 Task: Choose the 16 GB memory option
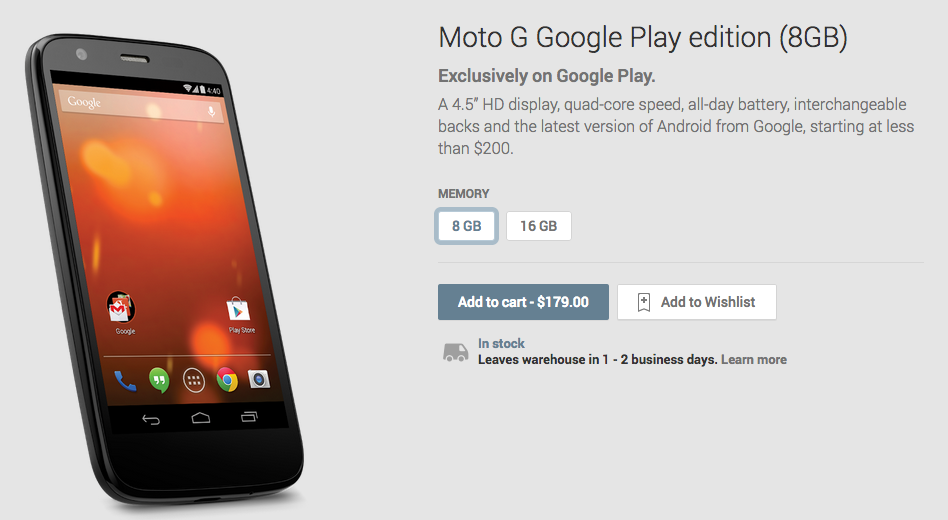(538, 226)
